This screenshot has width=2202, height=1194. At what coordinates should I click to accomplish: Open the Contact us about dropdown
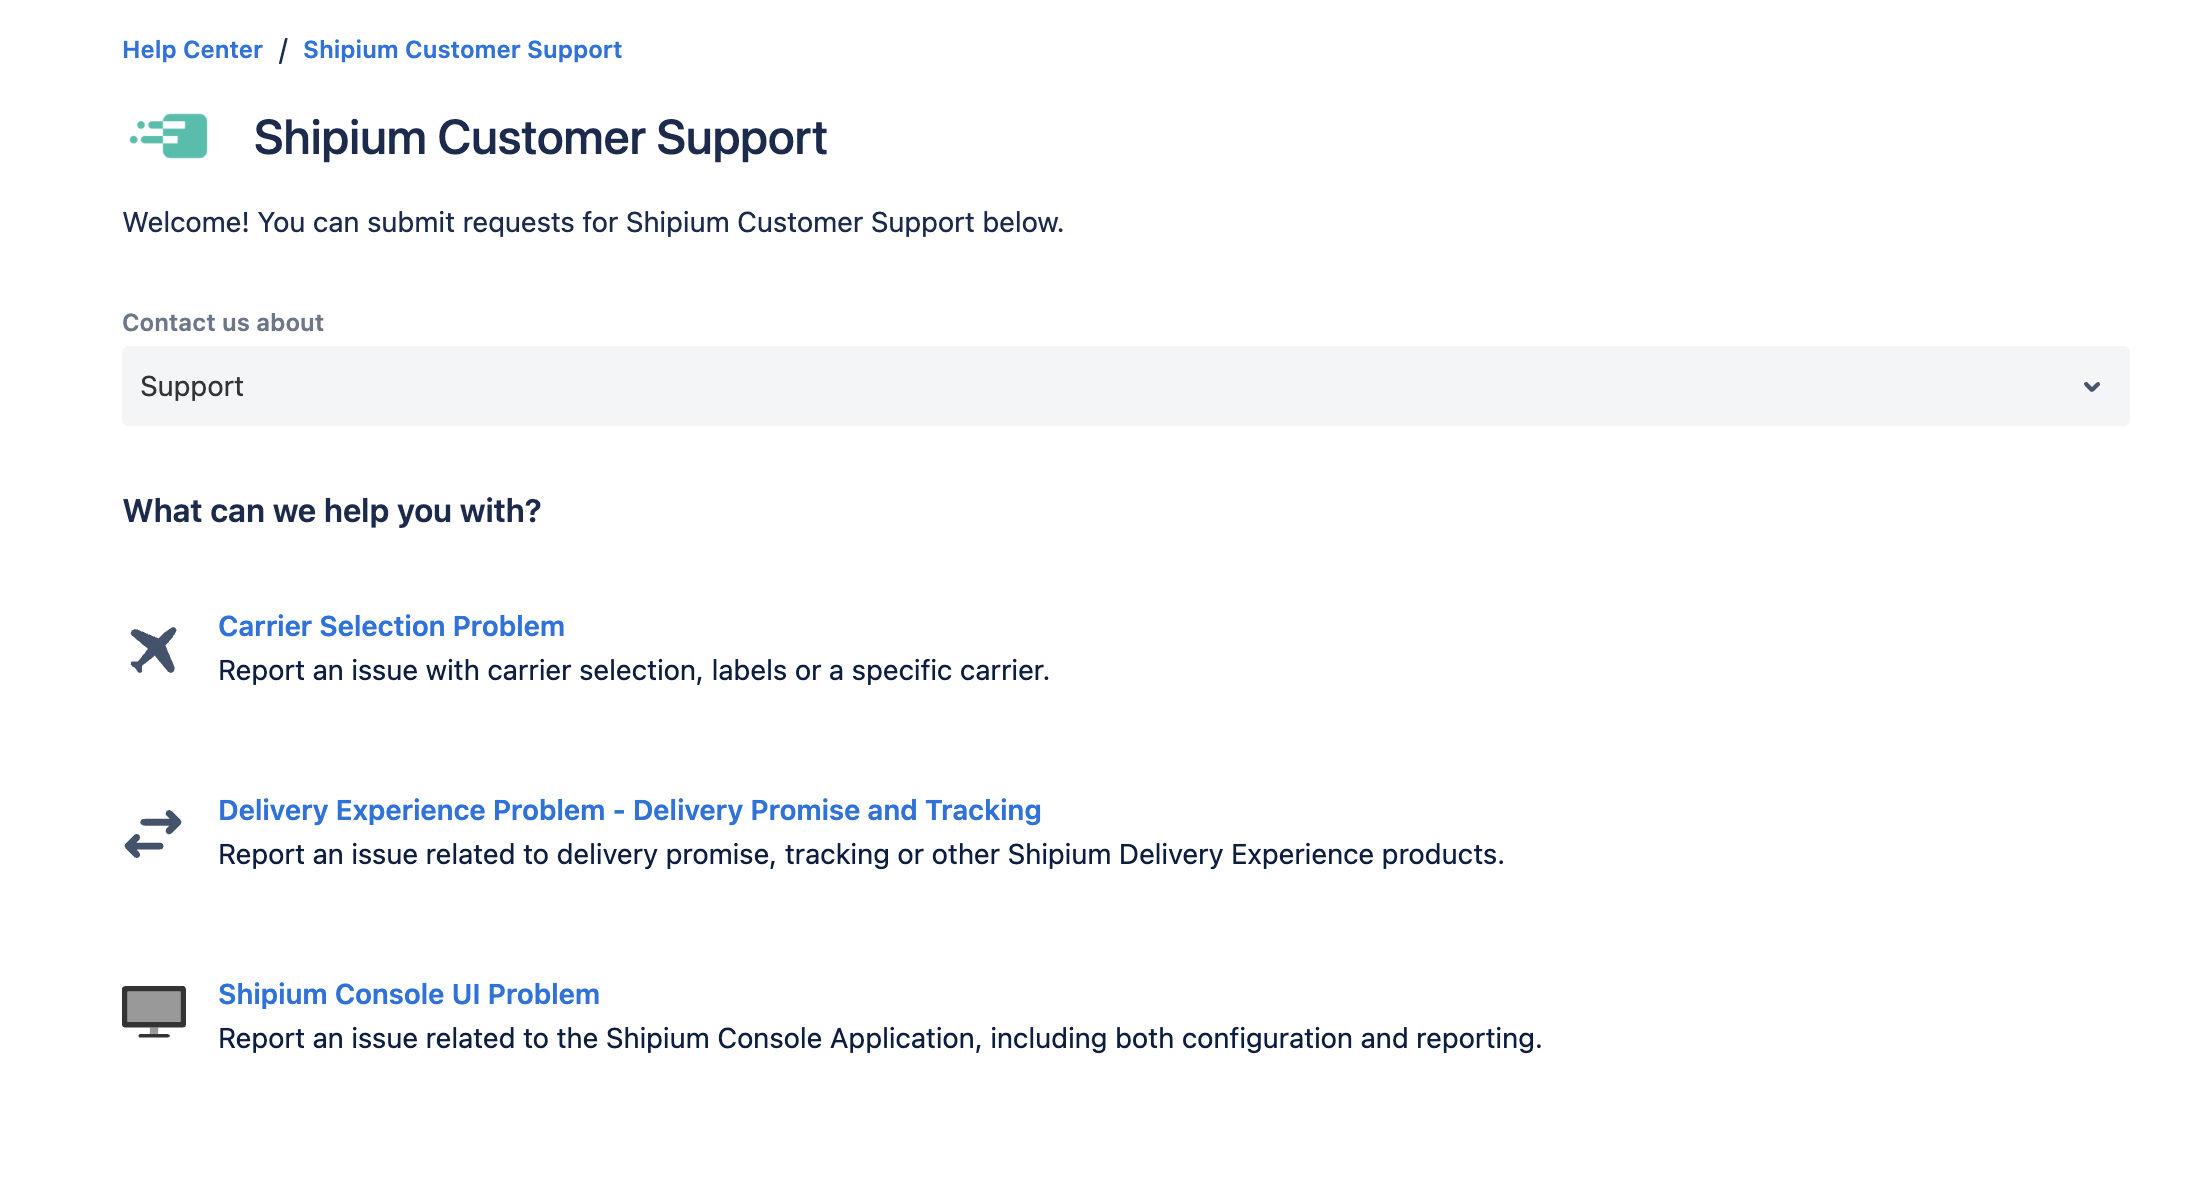(1126, 386)
